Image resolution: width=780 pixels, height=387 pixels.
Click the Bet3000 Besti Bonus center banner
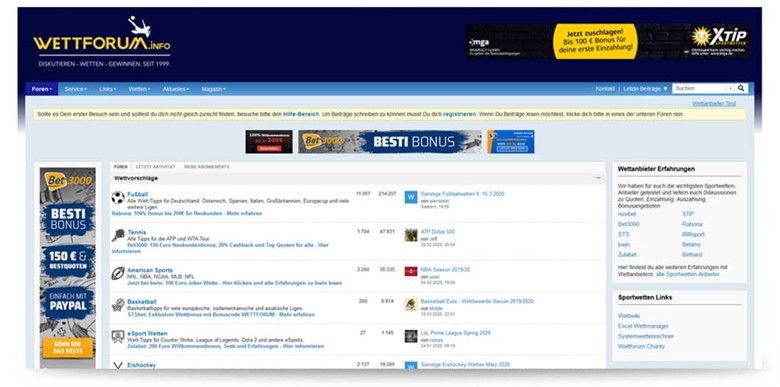(390, 142)
